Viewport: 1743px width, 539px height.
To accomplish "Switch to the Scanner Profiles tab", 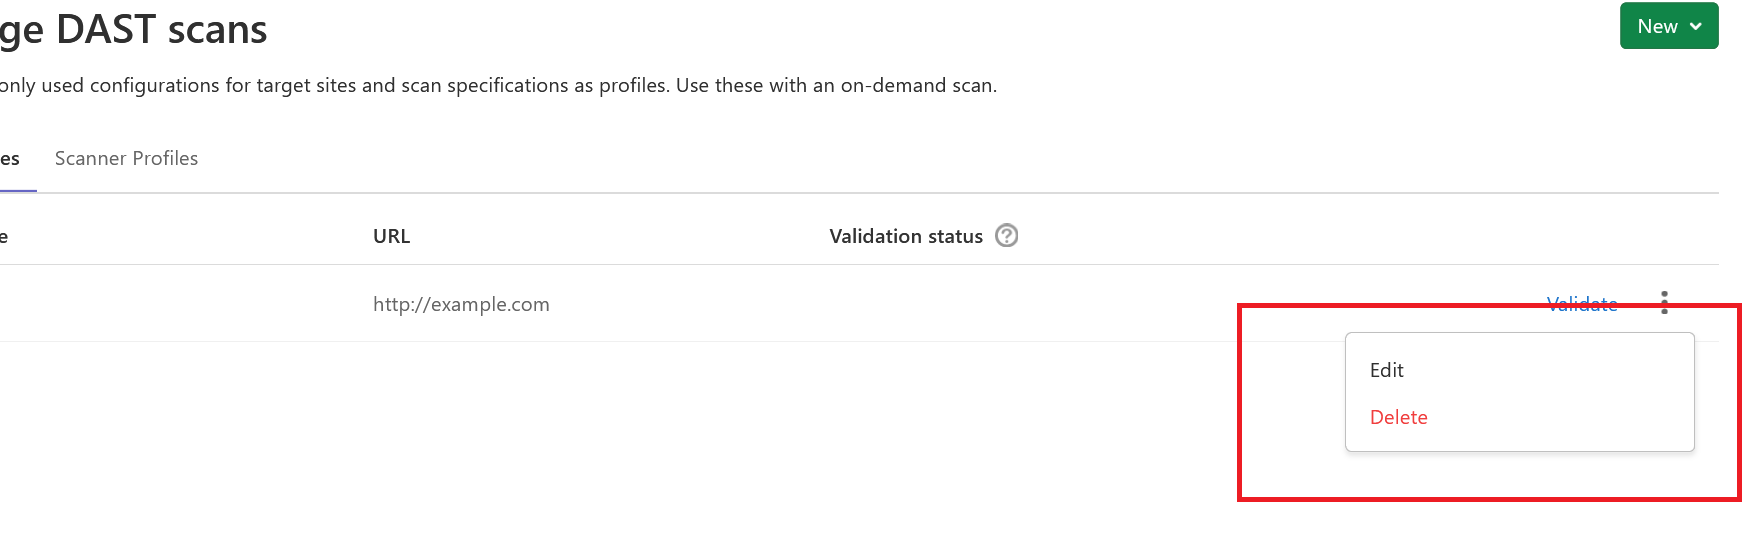I will (x=126, y=158).
